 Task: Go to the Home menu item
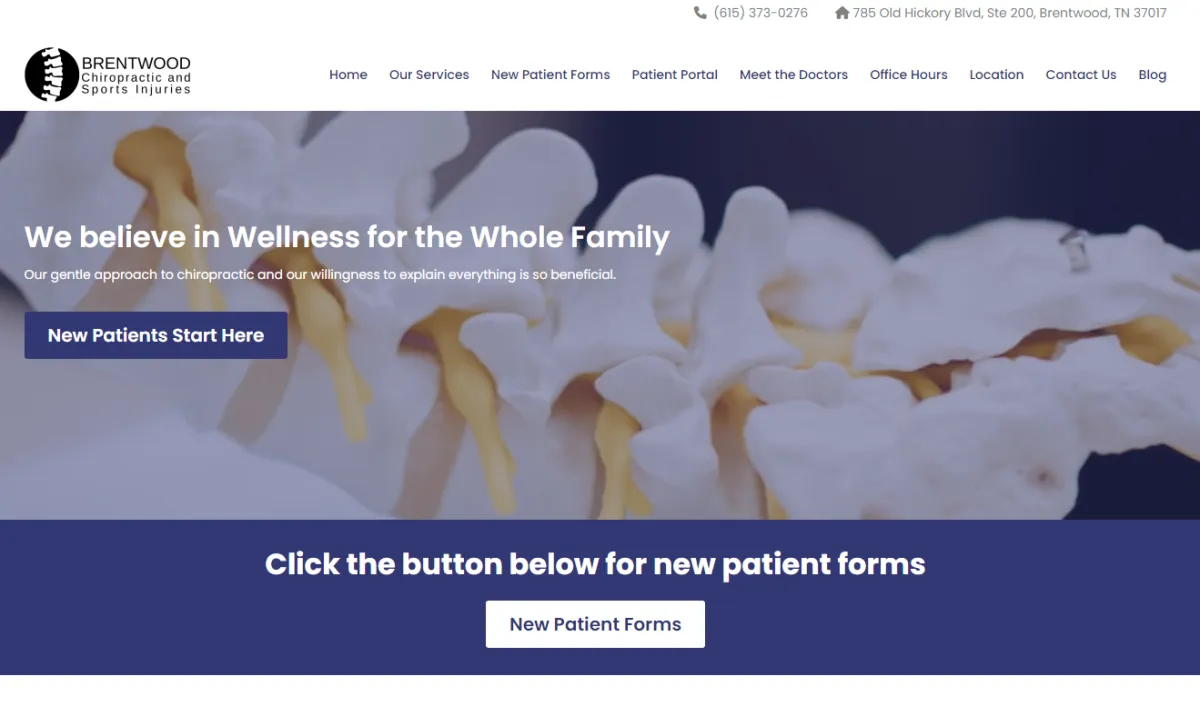(348, 75)
